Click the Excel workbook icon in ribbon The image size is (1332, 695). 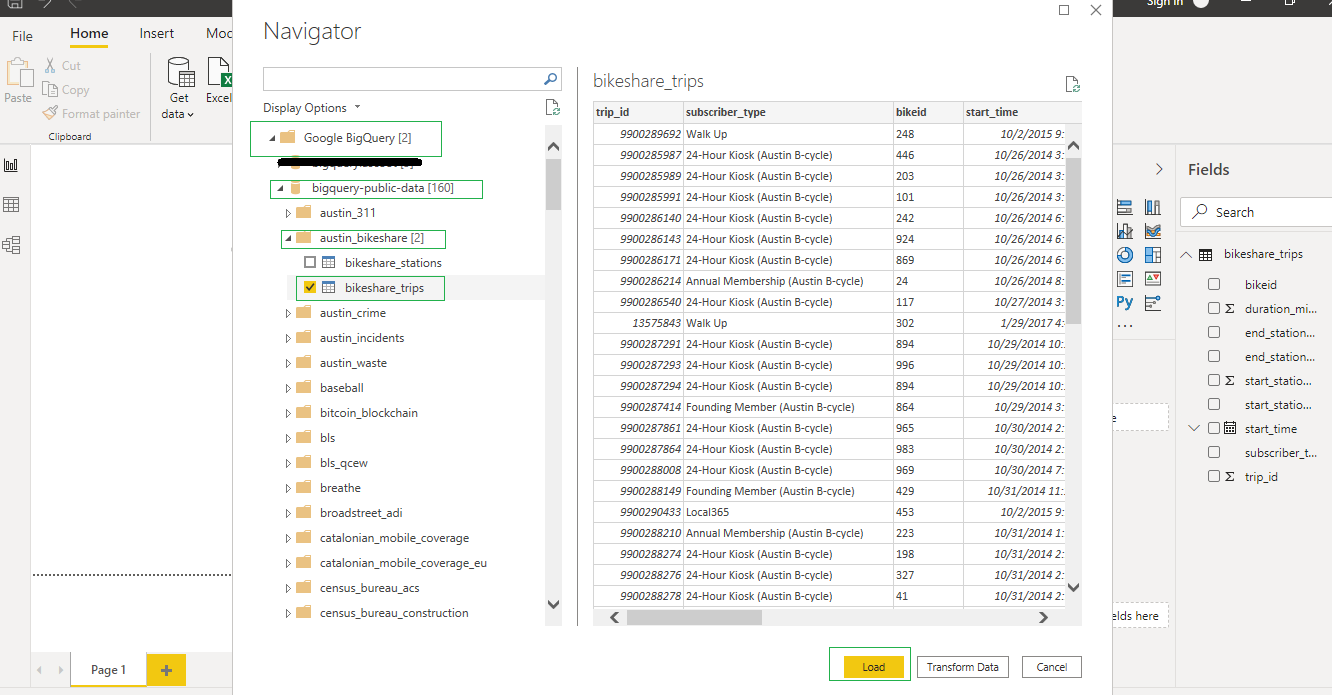(x=219, y=73)
